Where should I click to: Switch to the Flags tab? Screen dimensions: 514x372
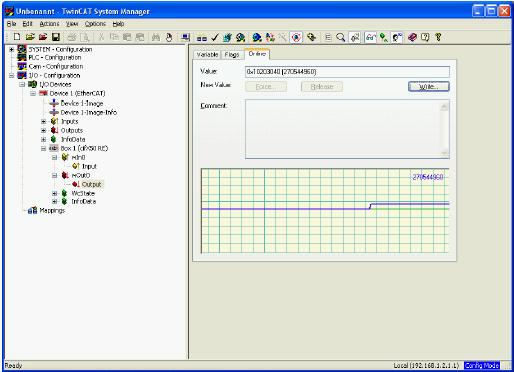[x=232, y=55]
